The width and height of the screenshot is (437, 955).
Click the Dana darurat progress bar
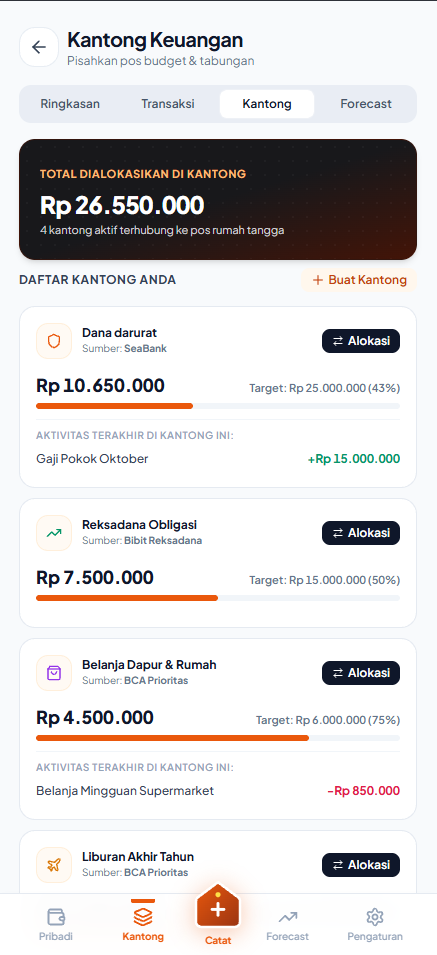[218, 406]
